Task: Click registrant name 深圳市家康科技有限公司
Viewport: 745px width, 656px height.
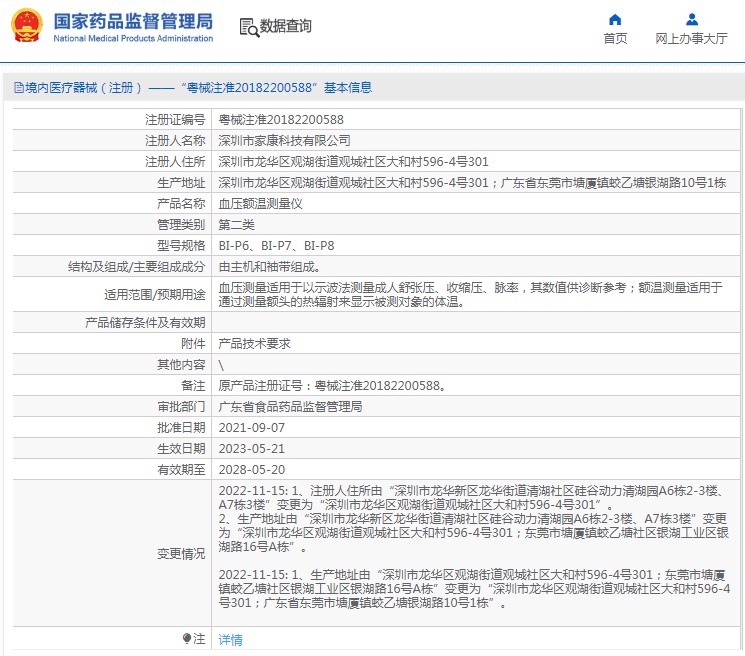Action: pyautogui.click(x=285, y=140)
